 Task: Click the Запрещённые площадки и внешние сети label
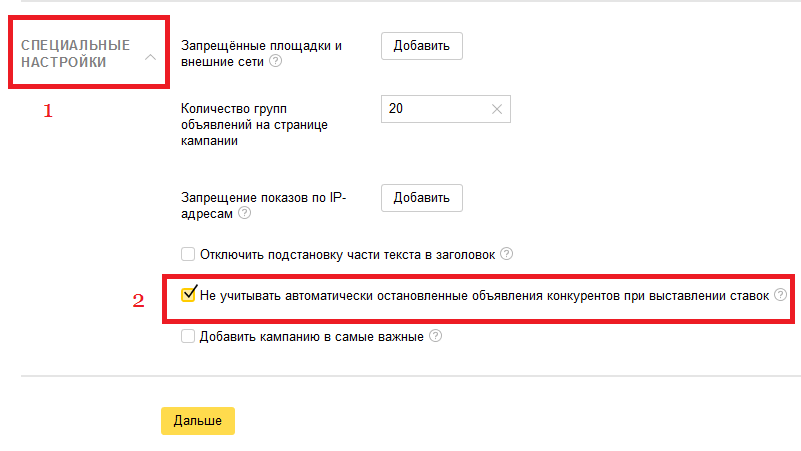[x=261, y=54]
